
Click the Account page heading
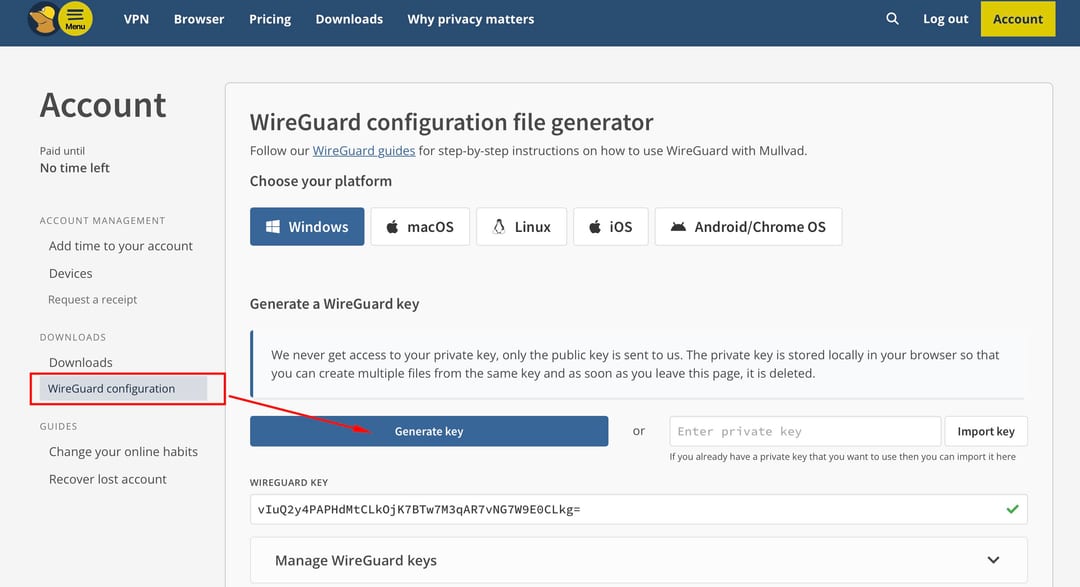coord(103,105)
